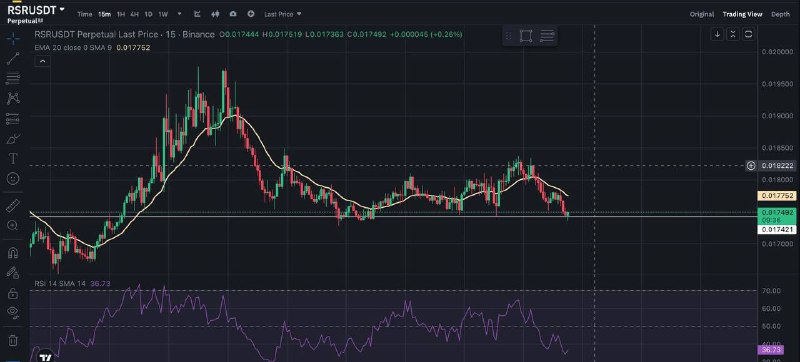Viewport: 800px width, 362px height.
Task: Switch to the 1W interval
Action: pos(163,14)
